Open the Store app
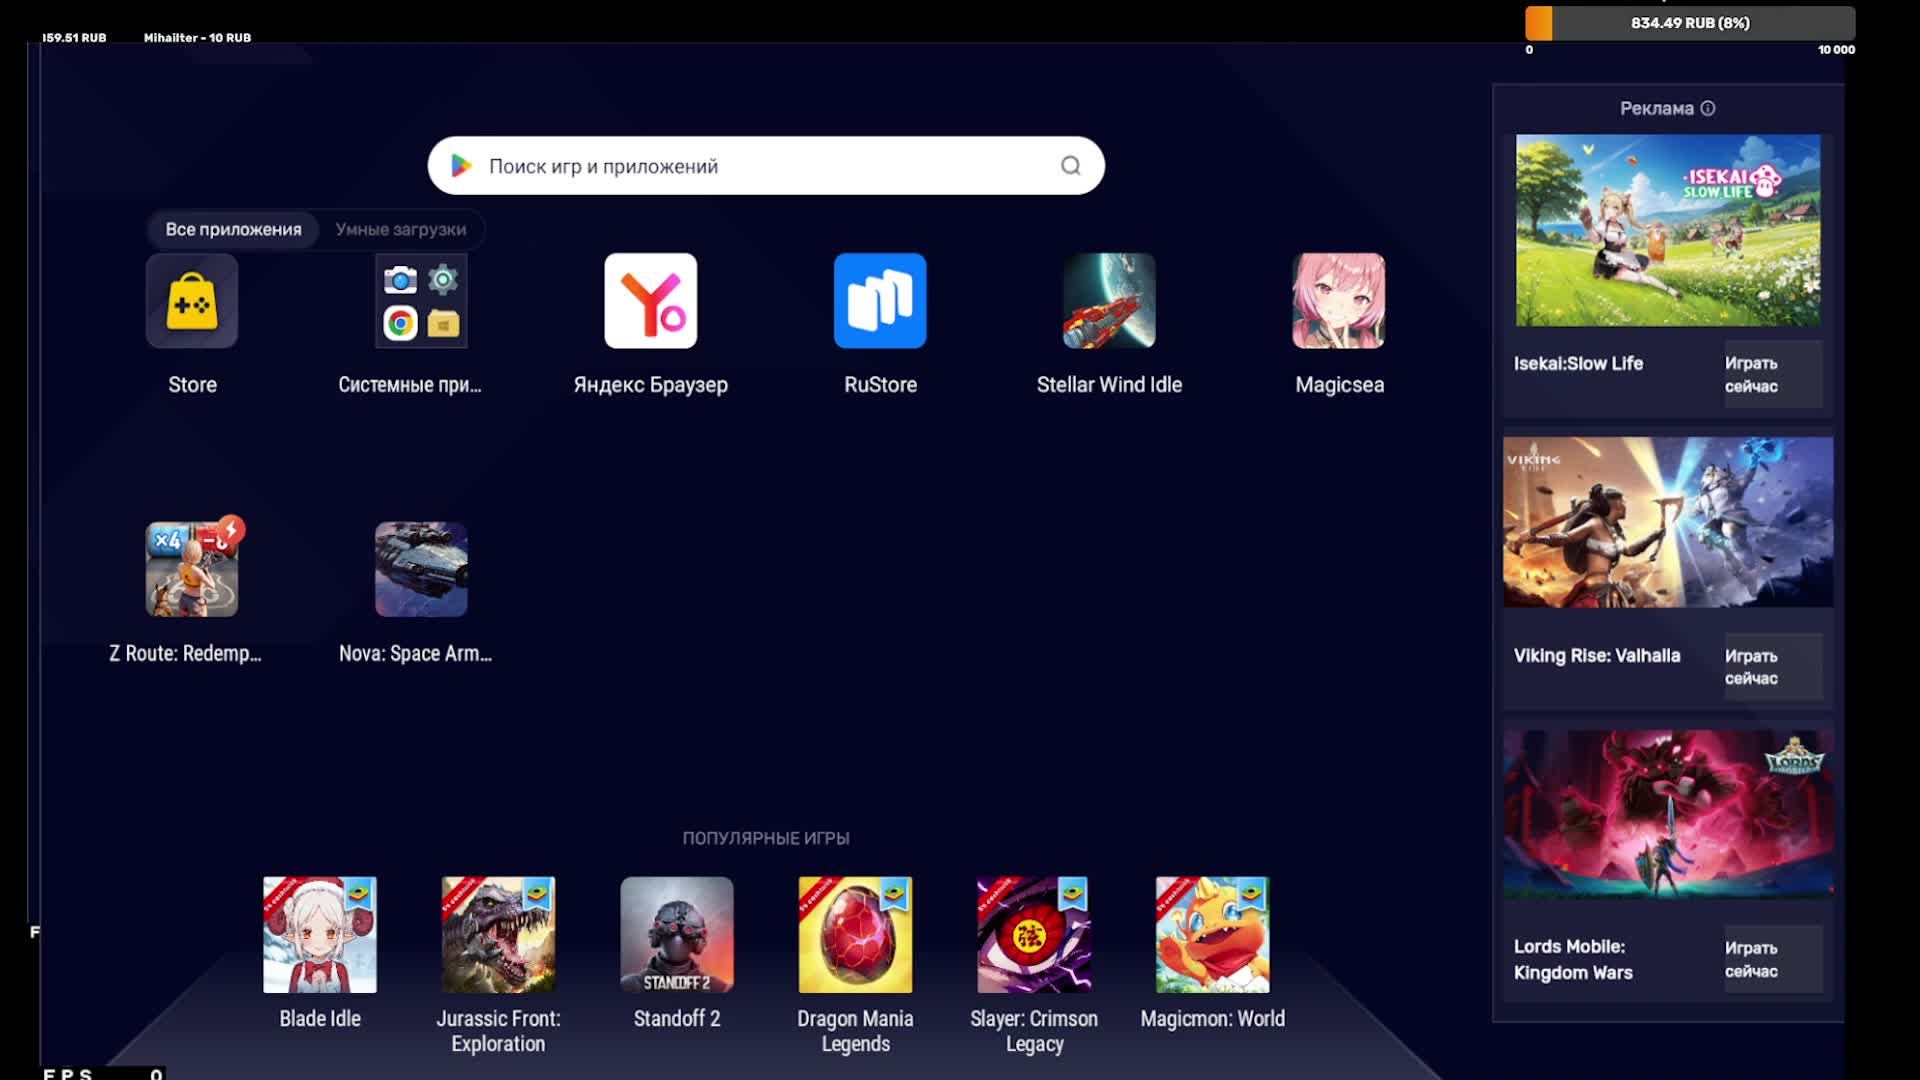This screenshot has height=1080, width=1920. [192, 301]
